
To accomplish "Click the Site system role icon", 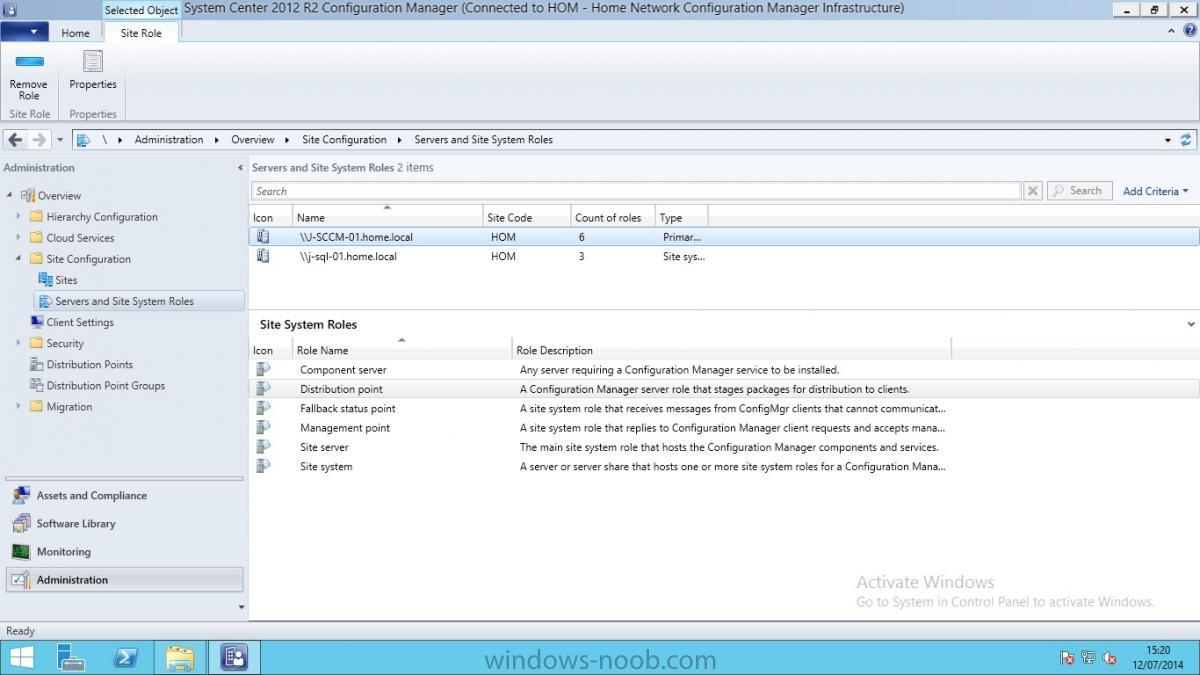I will pos(263,466).
